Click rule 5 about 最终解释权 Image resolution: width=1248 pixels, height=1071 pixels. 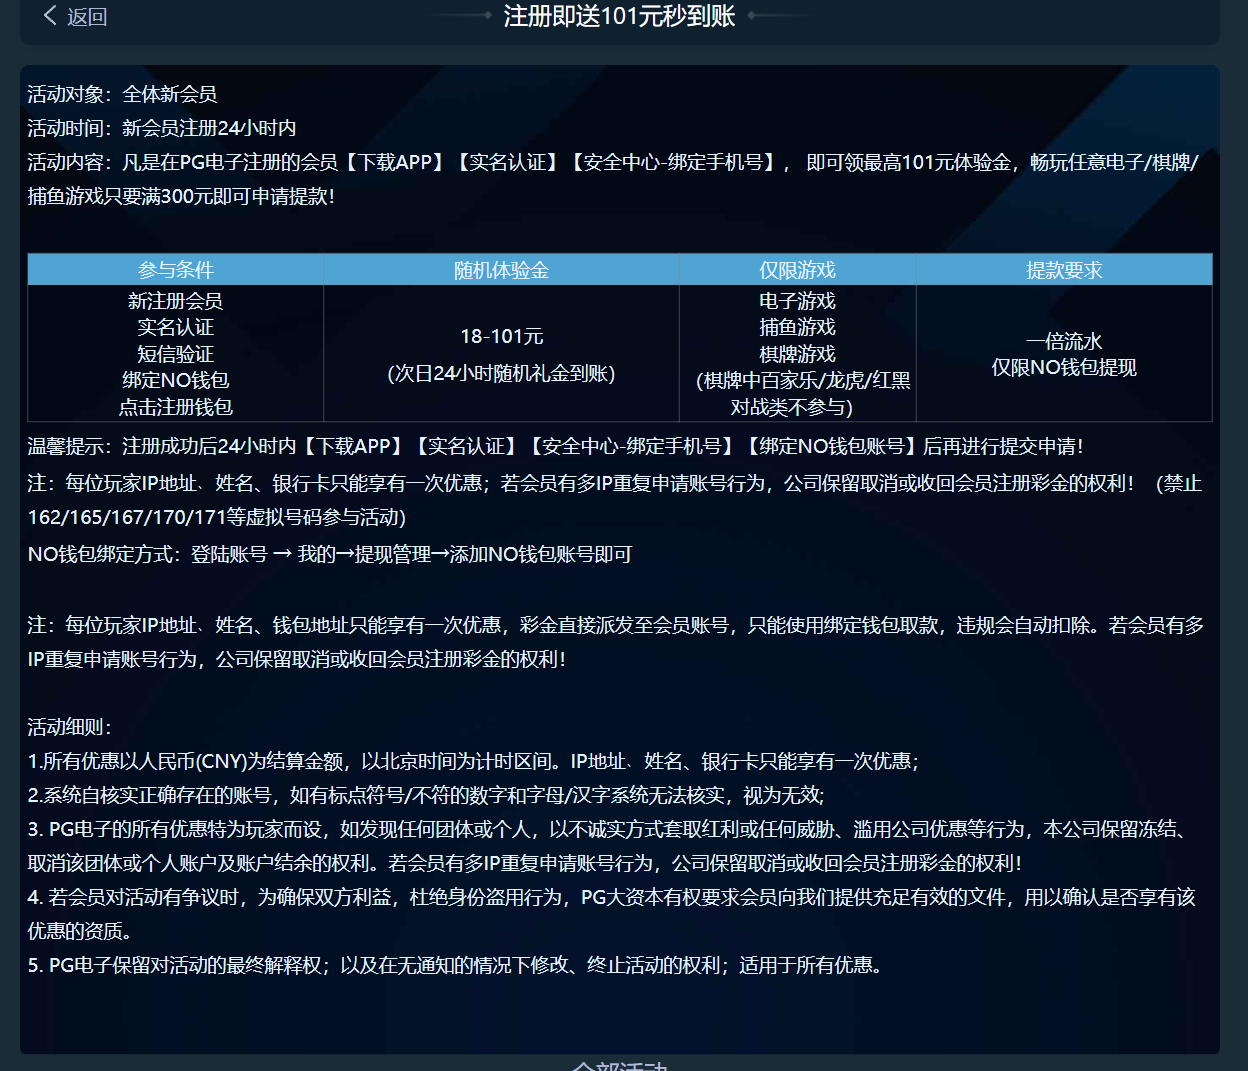[455, 965]
